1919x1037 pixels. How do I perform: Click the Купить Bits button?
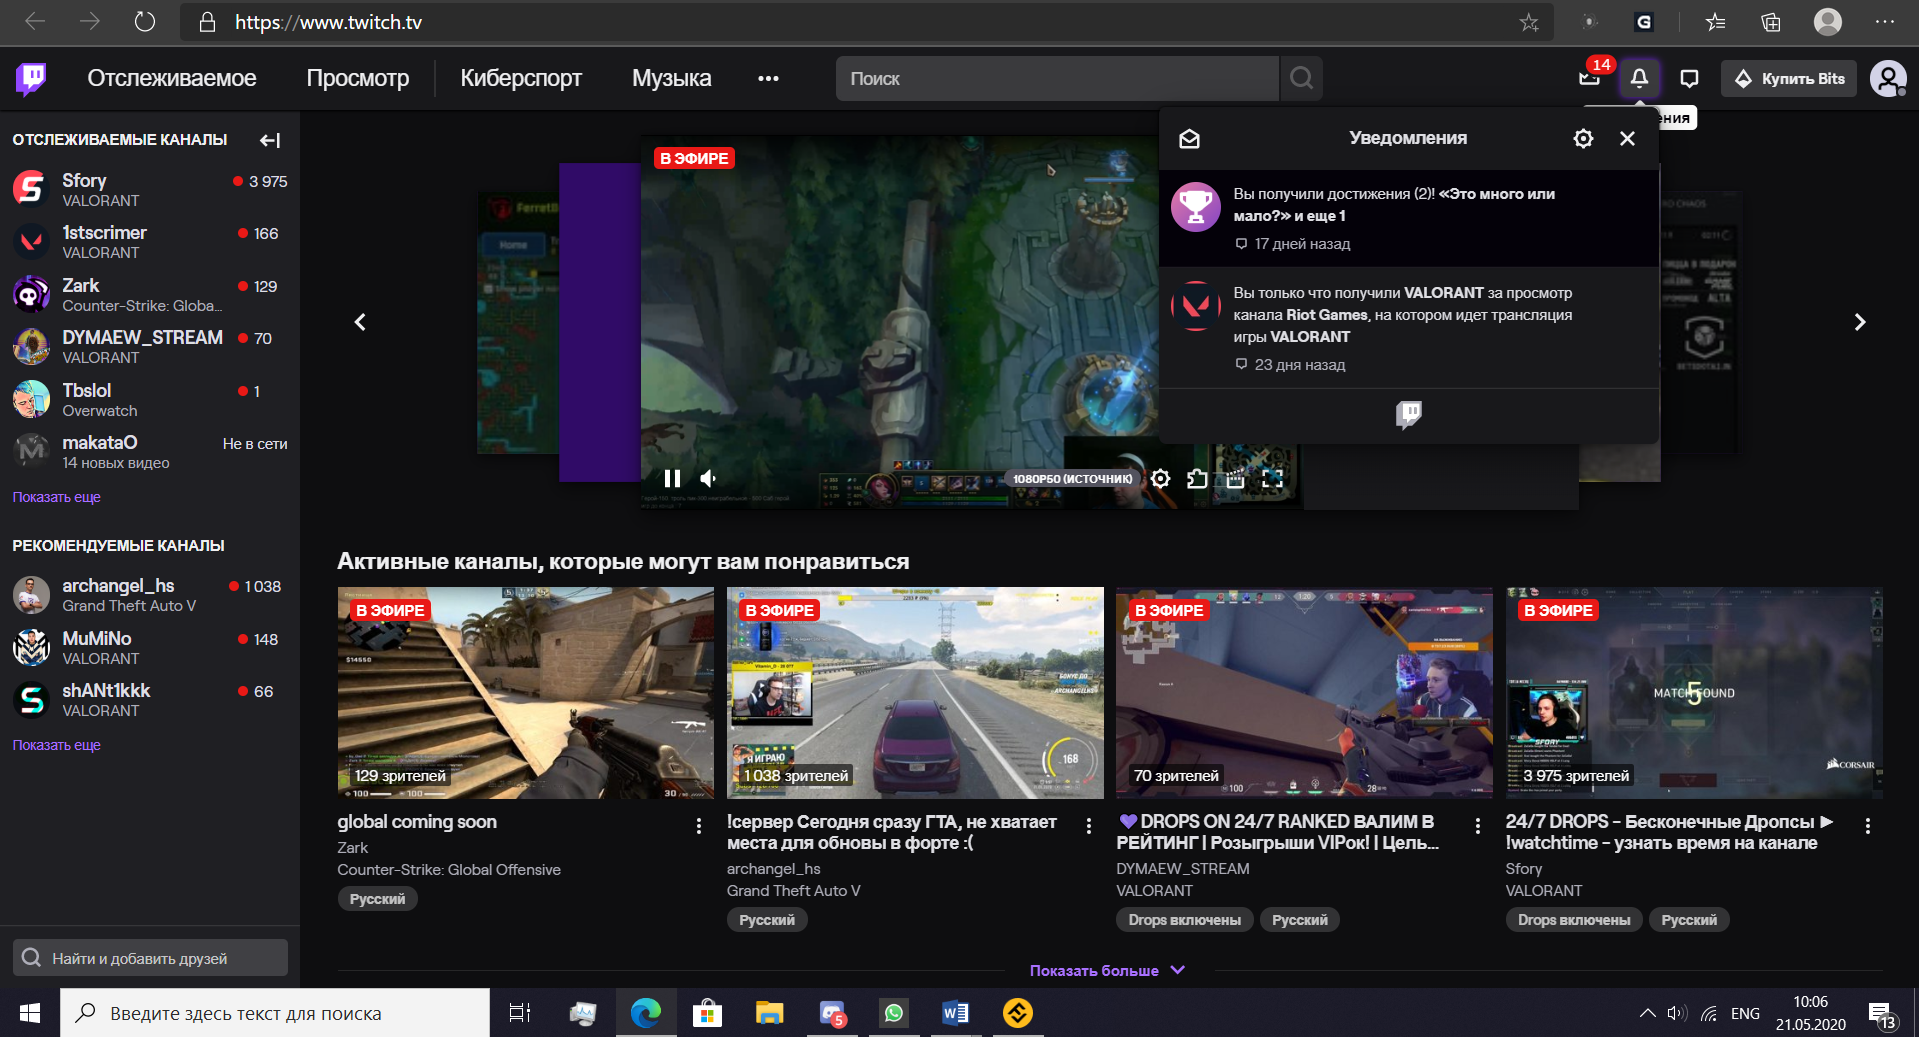click(1789, 78)
